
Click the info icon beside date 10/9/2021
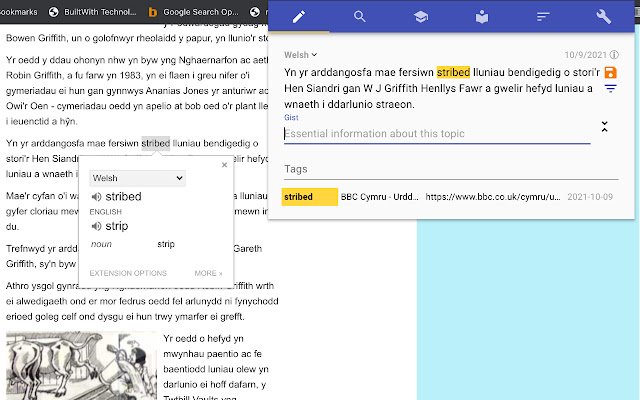[x=614, y=55]
